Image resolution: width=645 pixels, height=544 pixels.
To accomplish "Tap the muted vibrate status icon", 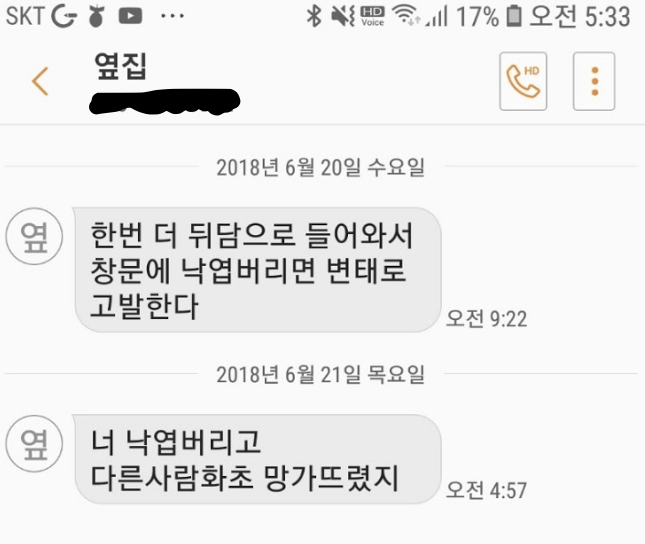I will coord(343,16).
